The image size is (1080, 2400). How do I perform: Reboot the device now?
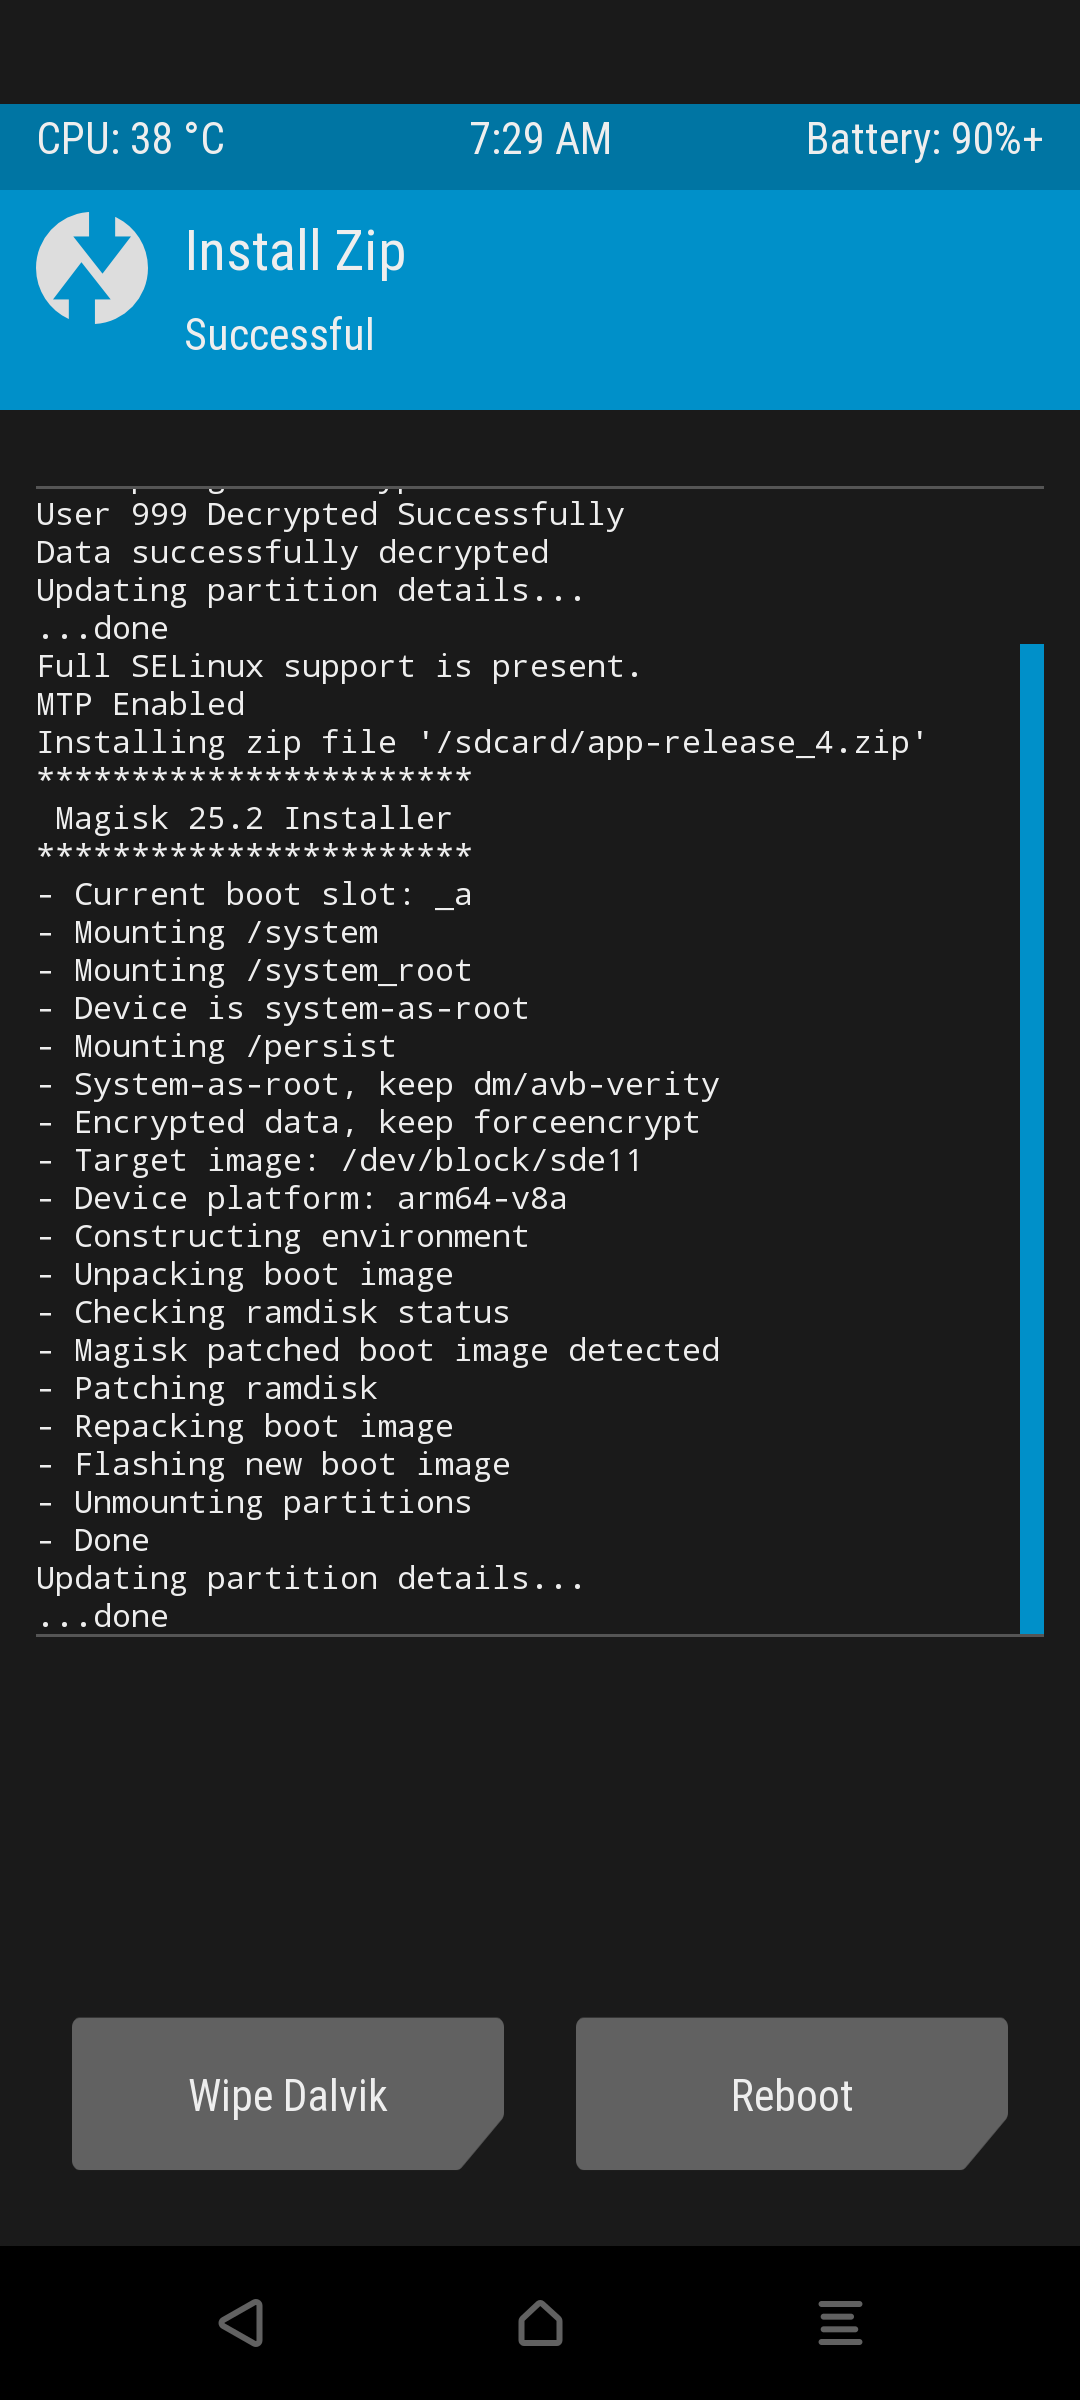tap(792, 2094)
